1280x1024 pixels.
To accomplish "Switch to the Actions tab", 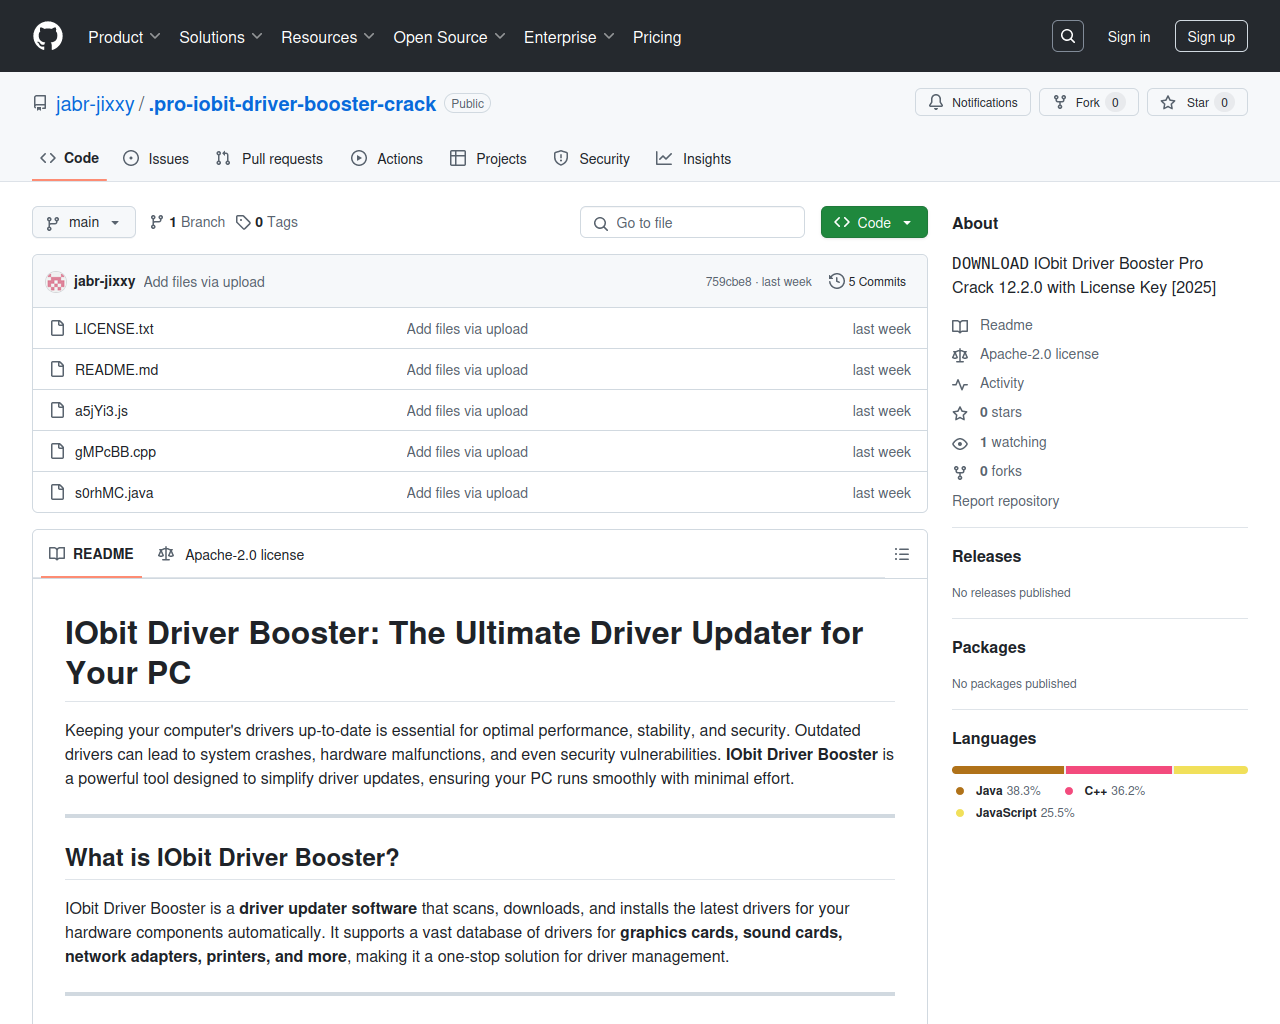I will coord(387,158).
